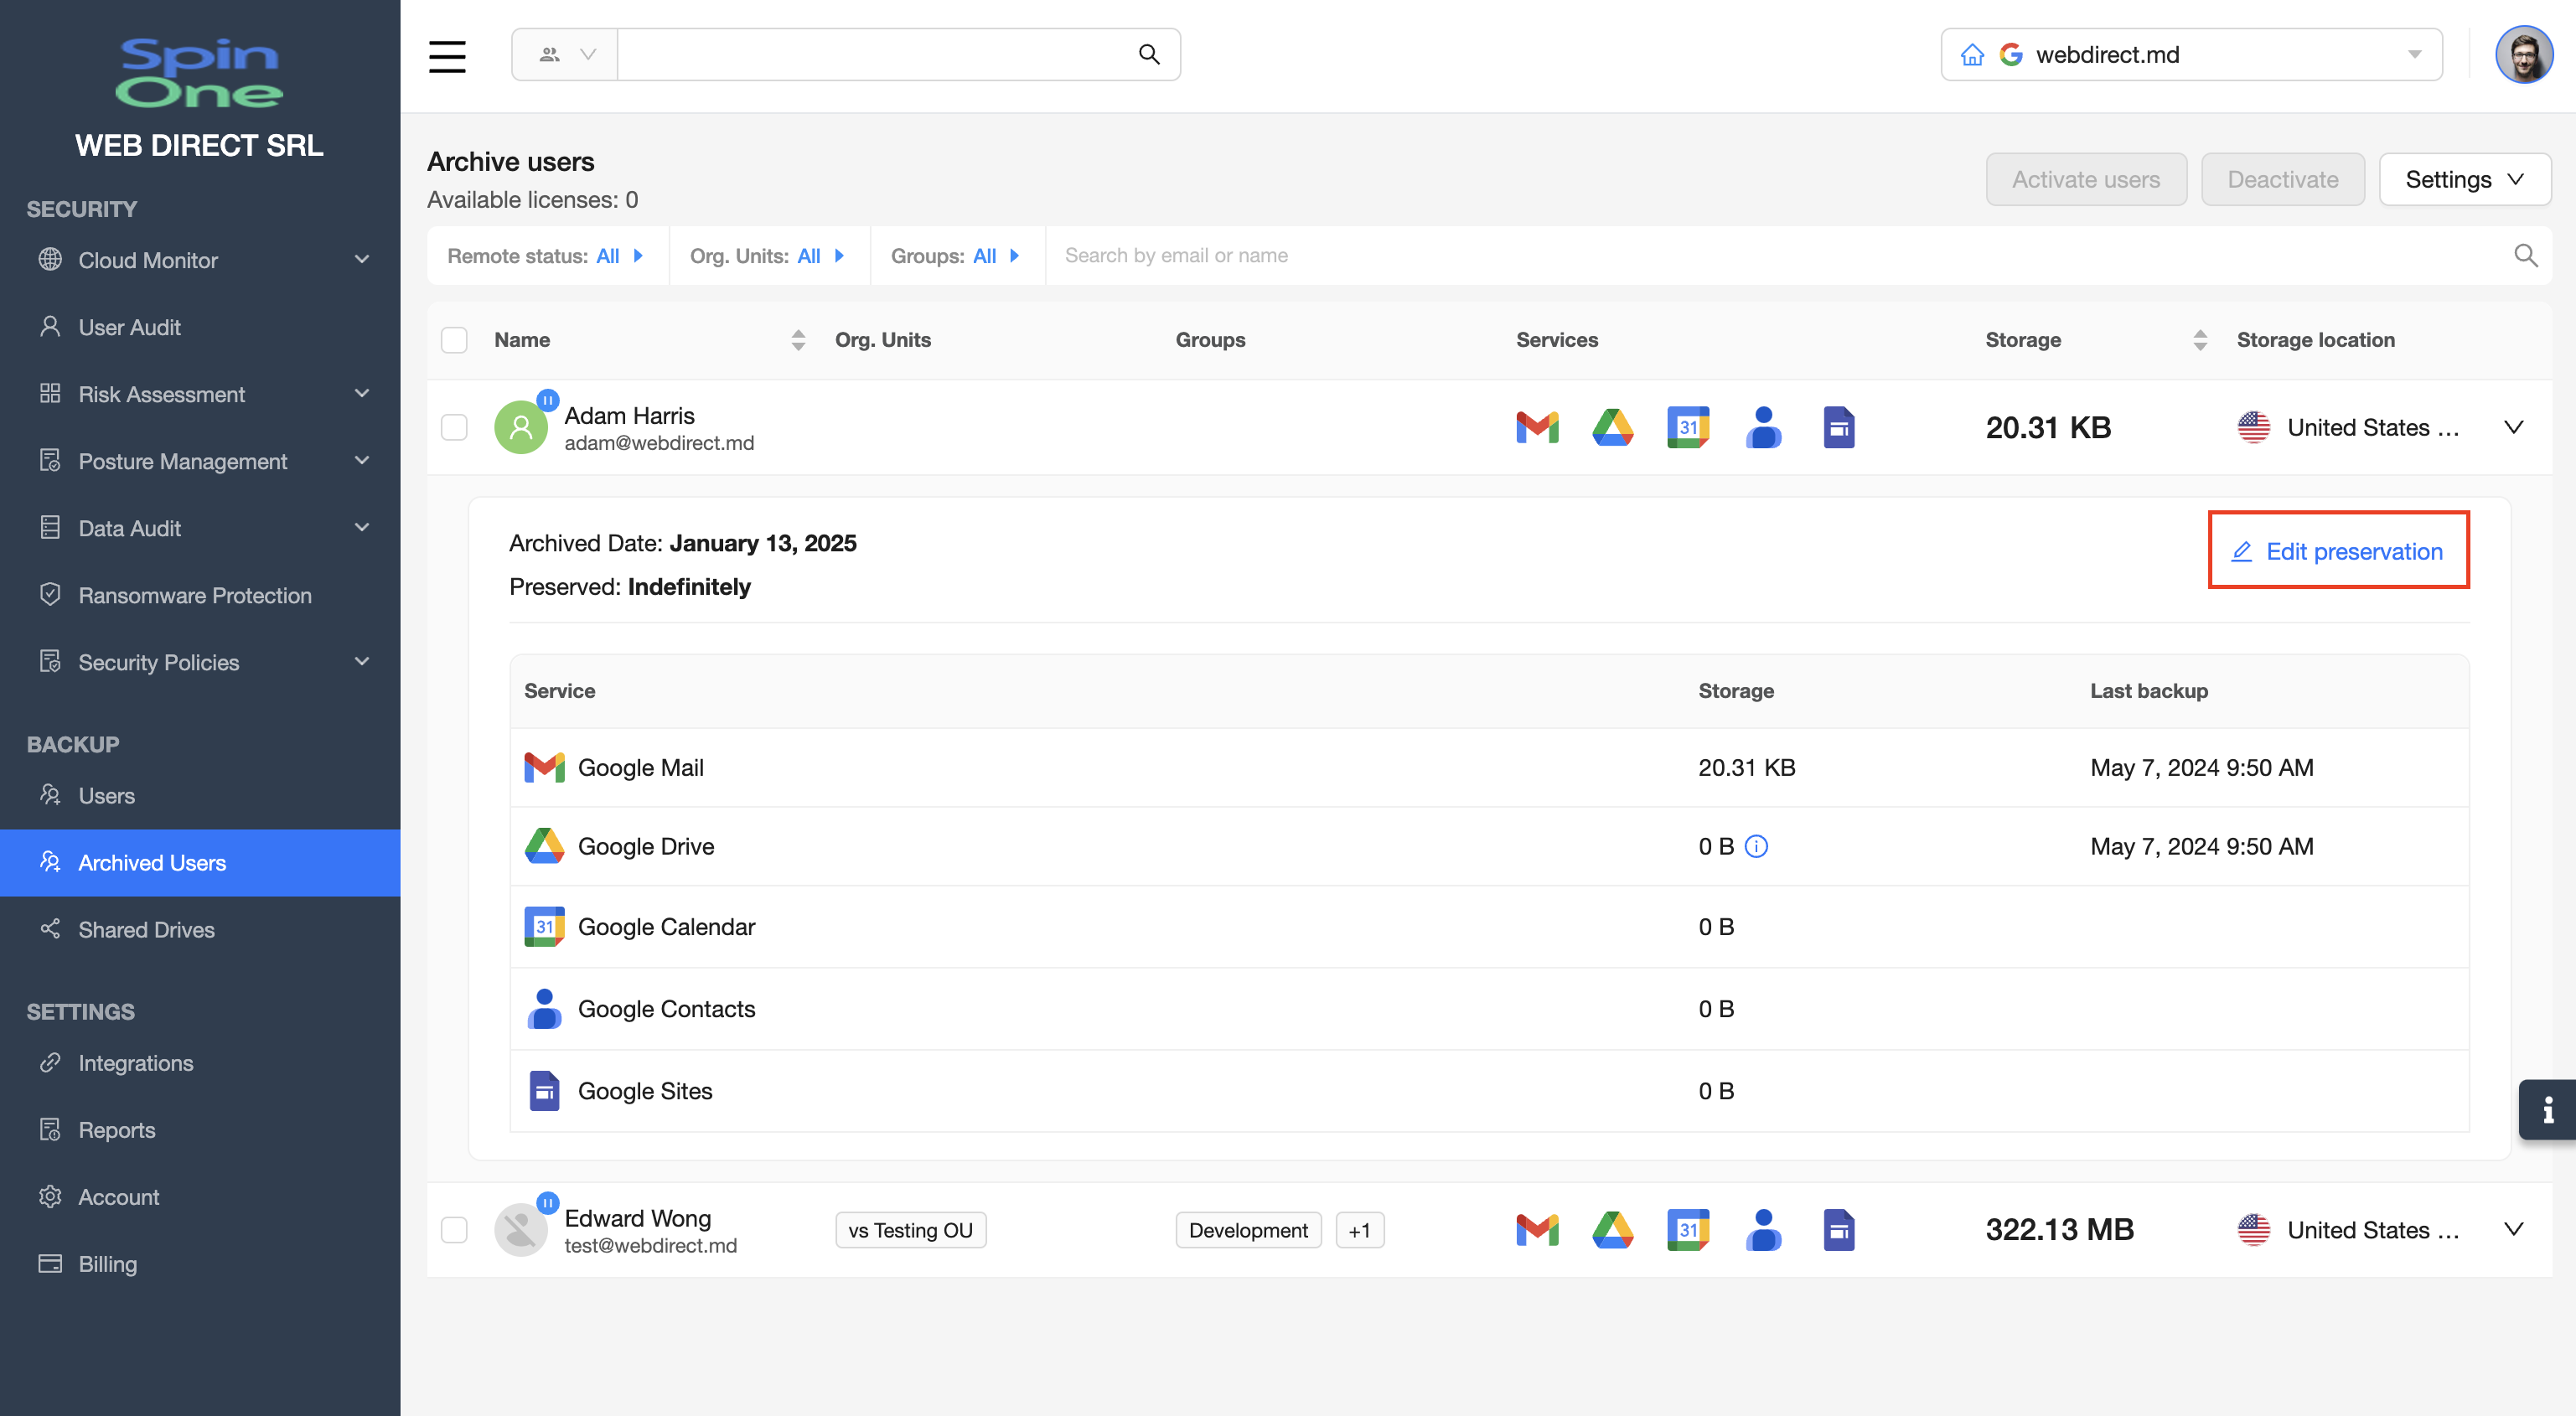Toggle the select-all checkbox in the table header
Screen dimensions: 2576x1416
[x=454, y=340]
